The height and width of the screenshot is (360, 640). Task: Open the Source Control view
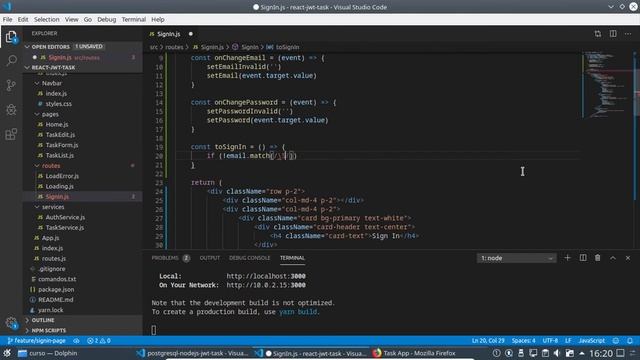click(11, 85)
